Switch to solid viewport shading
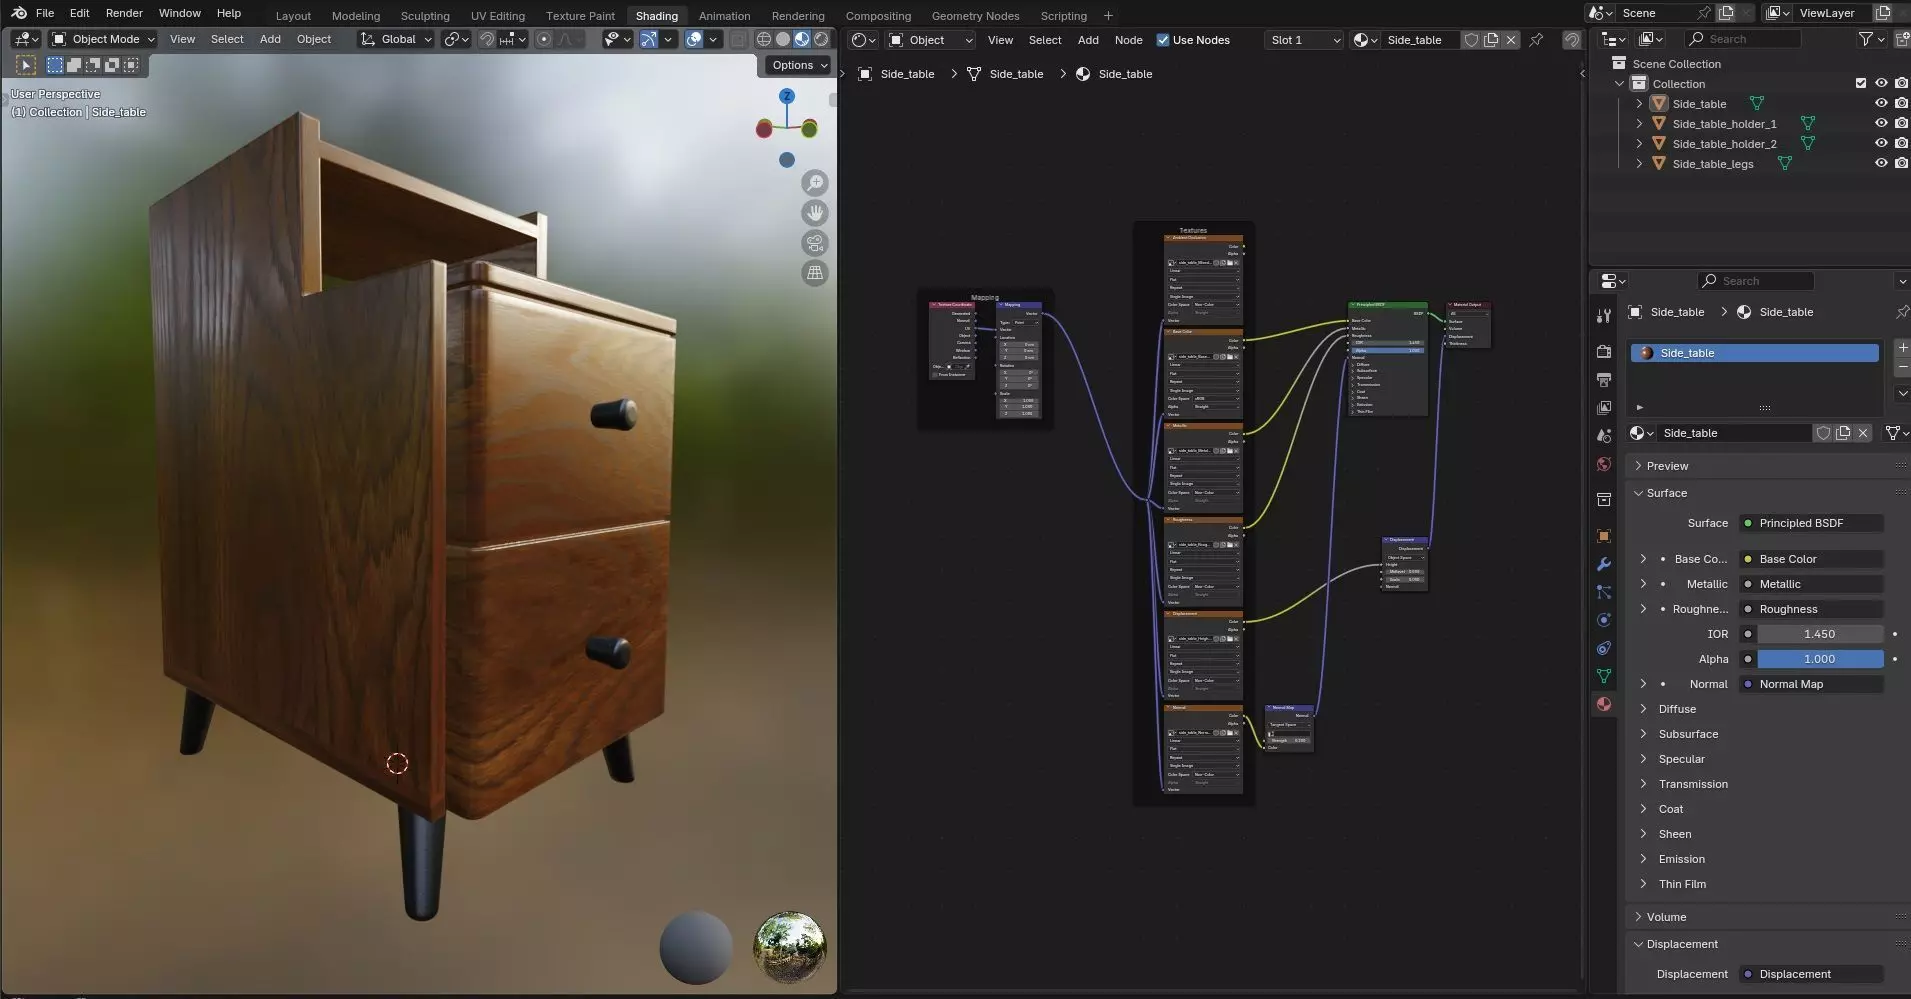1911x999 pixels. 783,39
